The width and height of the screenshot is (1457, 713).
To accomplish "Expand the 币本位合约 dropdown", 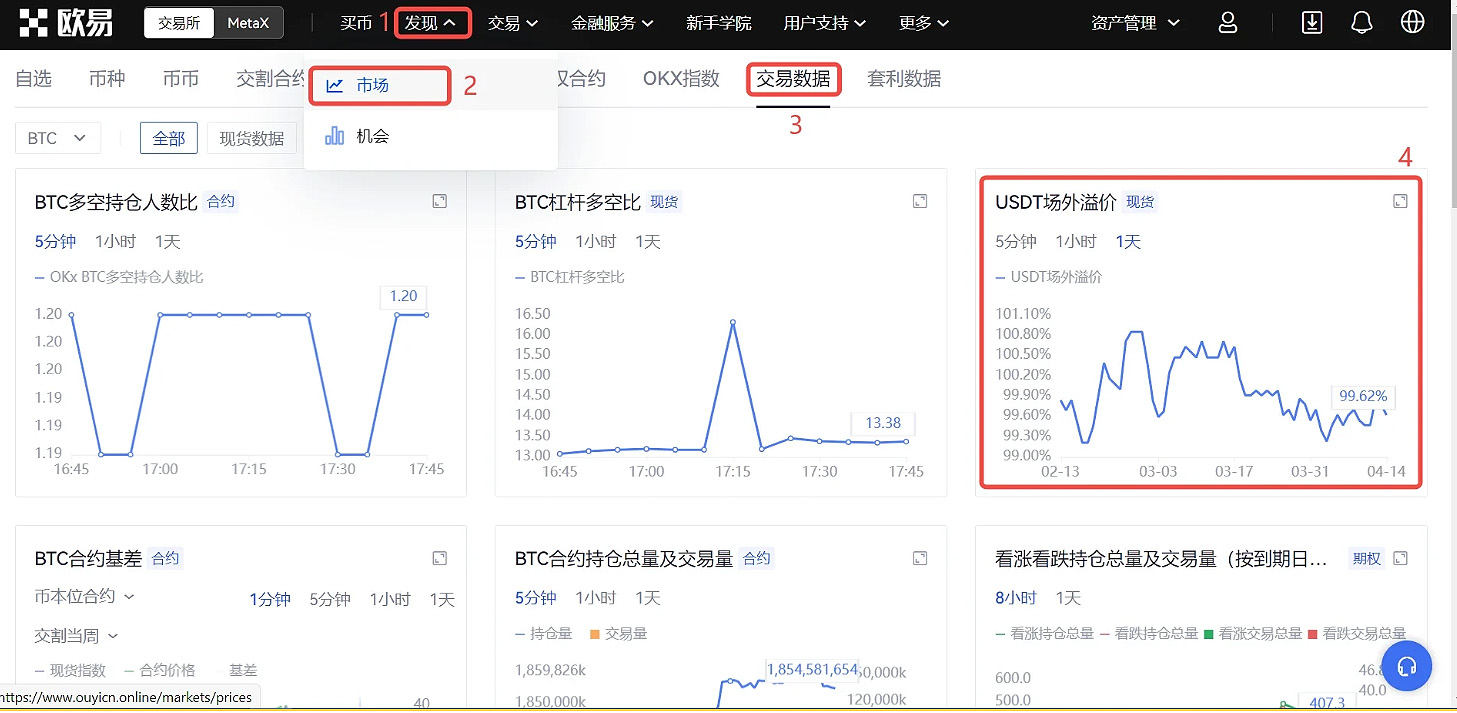I will click(x=85, y=597).
